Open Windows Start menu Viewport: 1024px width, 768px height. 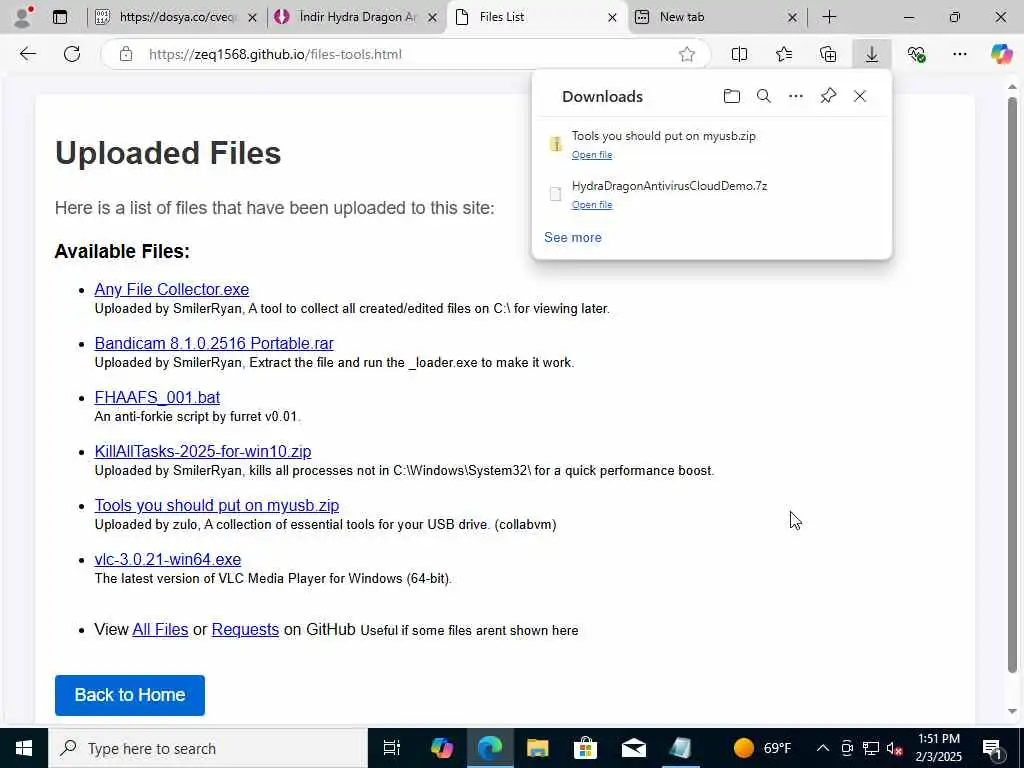24,748
